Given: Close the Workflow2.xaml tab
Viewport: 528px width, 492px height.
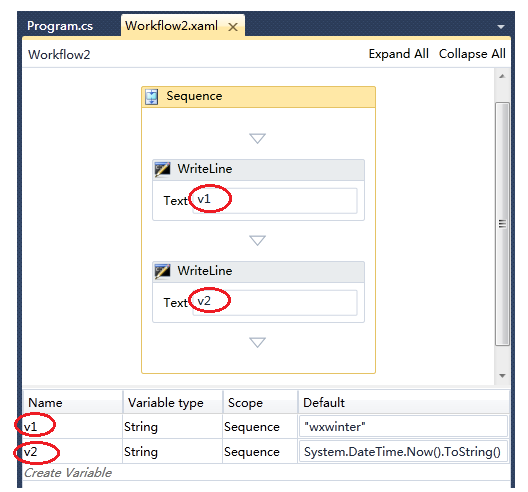Looking at the screenshot, I should 233,27.
